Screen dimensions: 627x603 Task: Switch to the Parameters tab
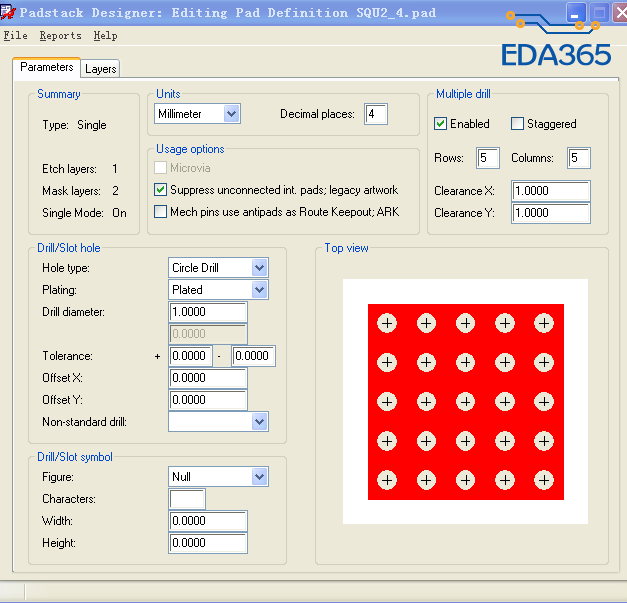[x=47, y=67]
